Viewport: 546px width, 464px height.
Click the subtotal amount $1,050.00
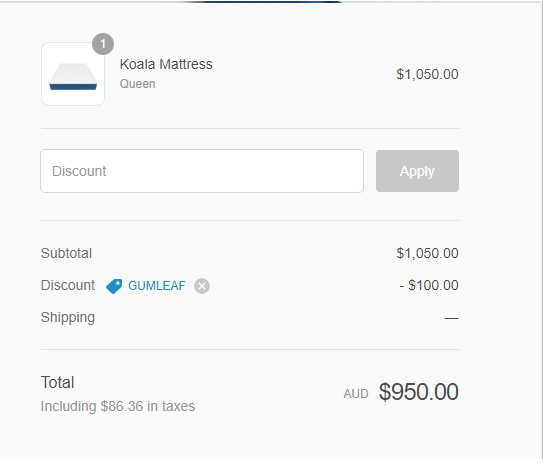click(x=427, y=253)
